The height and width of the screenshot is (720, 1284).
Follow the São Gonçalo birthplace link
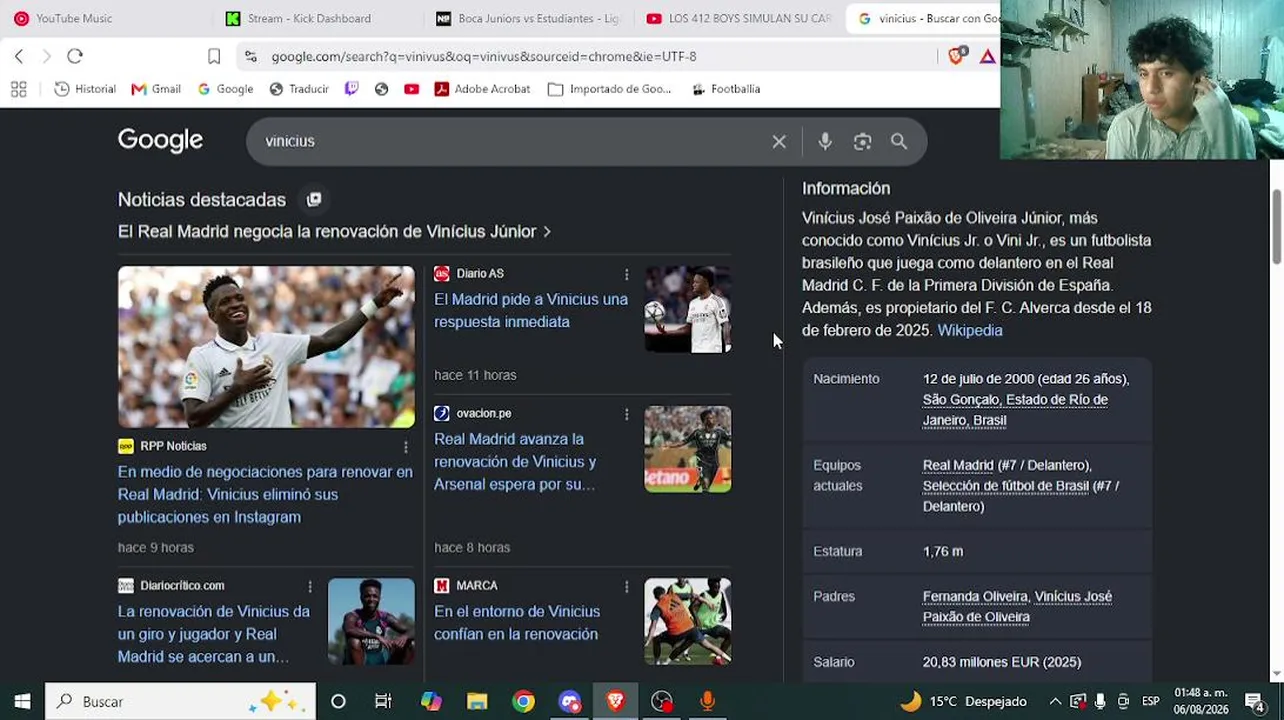click(1015, 410)
